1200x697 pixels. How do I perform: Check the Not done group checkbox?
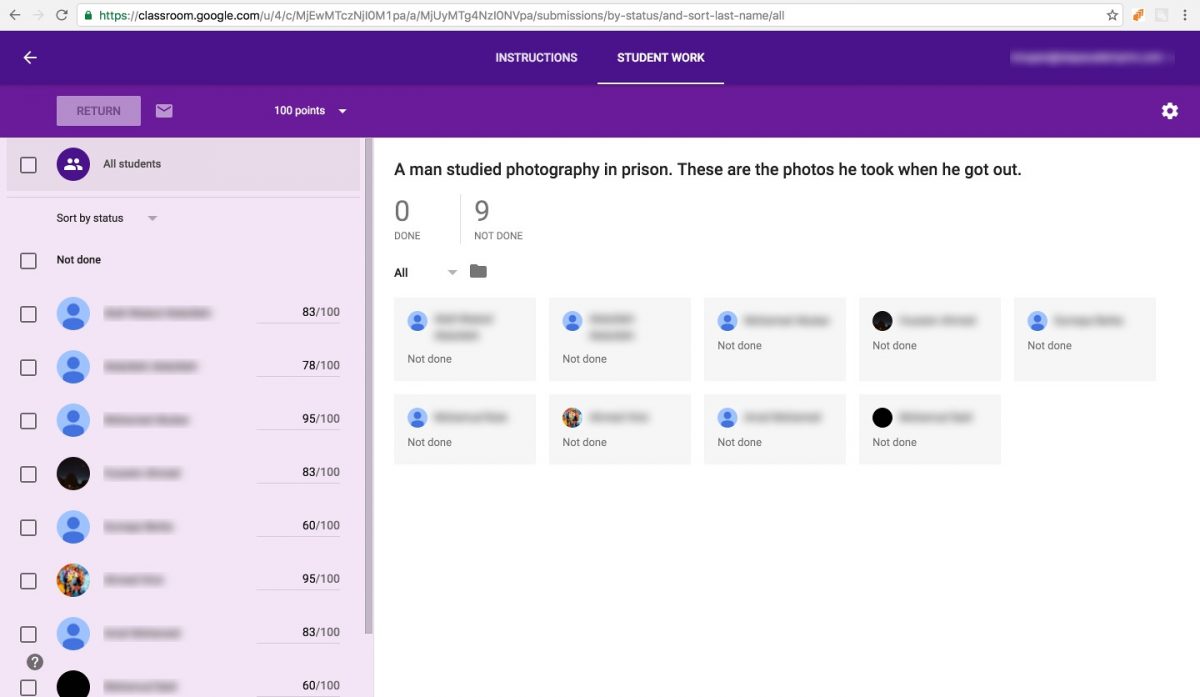click(28, 259)
